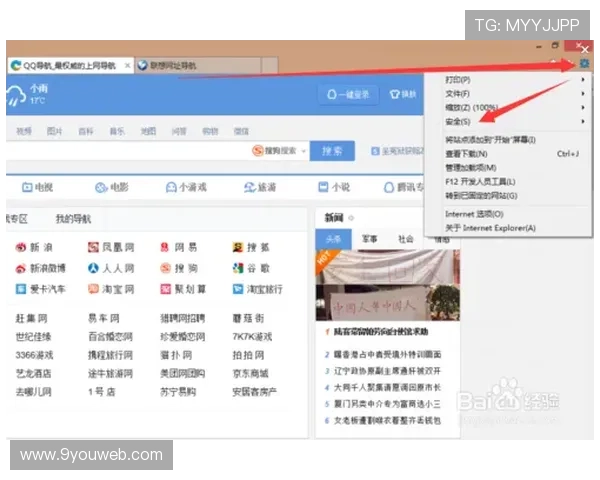Screen dimensions: 600x480
Task: Click the rain weather cloud icon
Action: [15, 95]
